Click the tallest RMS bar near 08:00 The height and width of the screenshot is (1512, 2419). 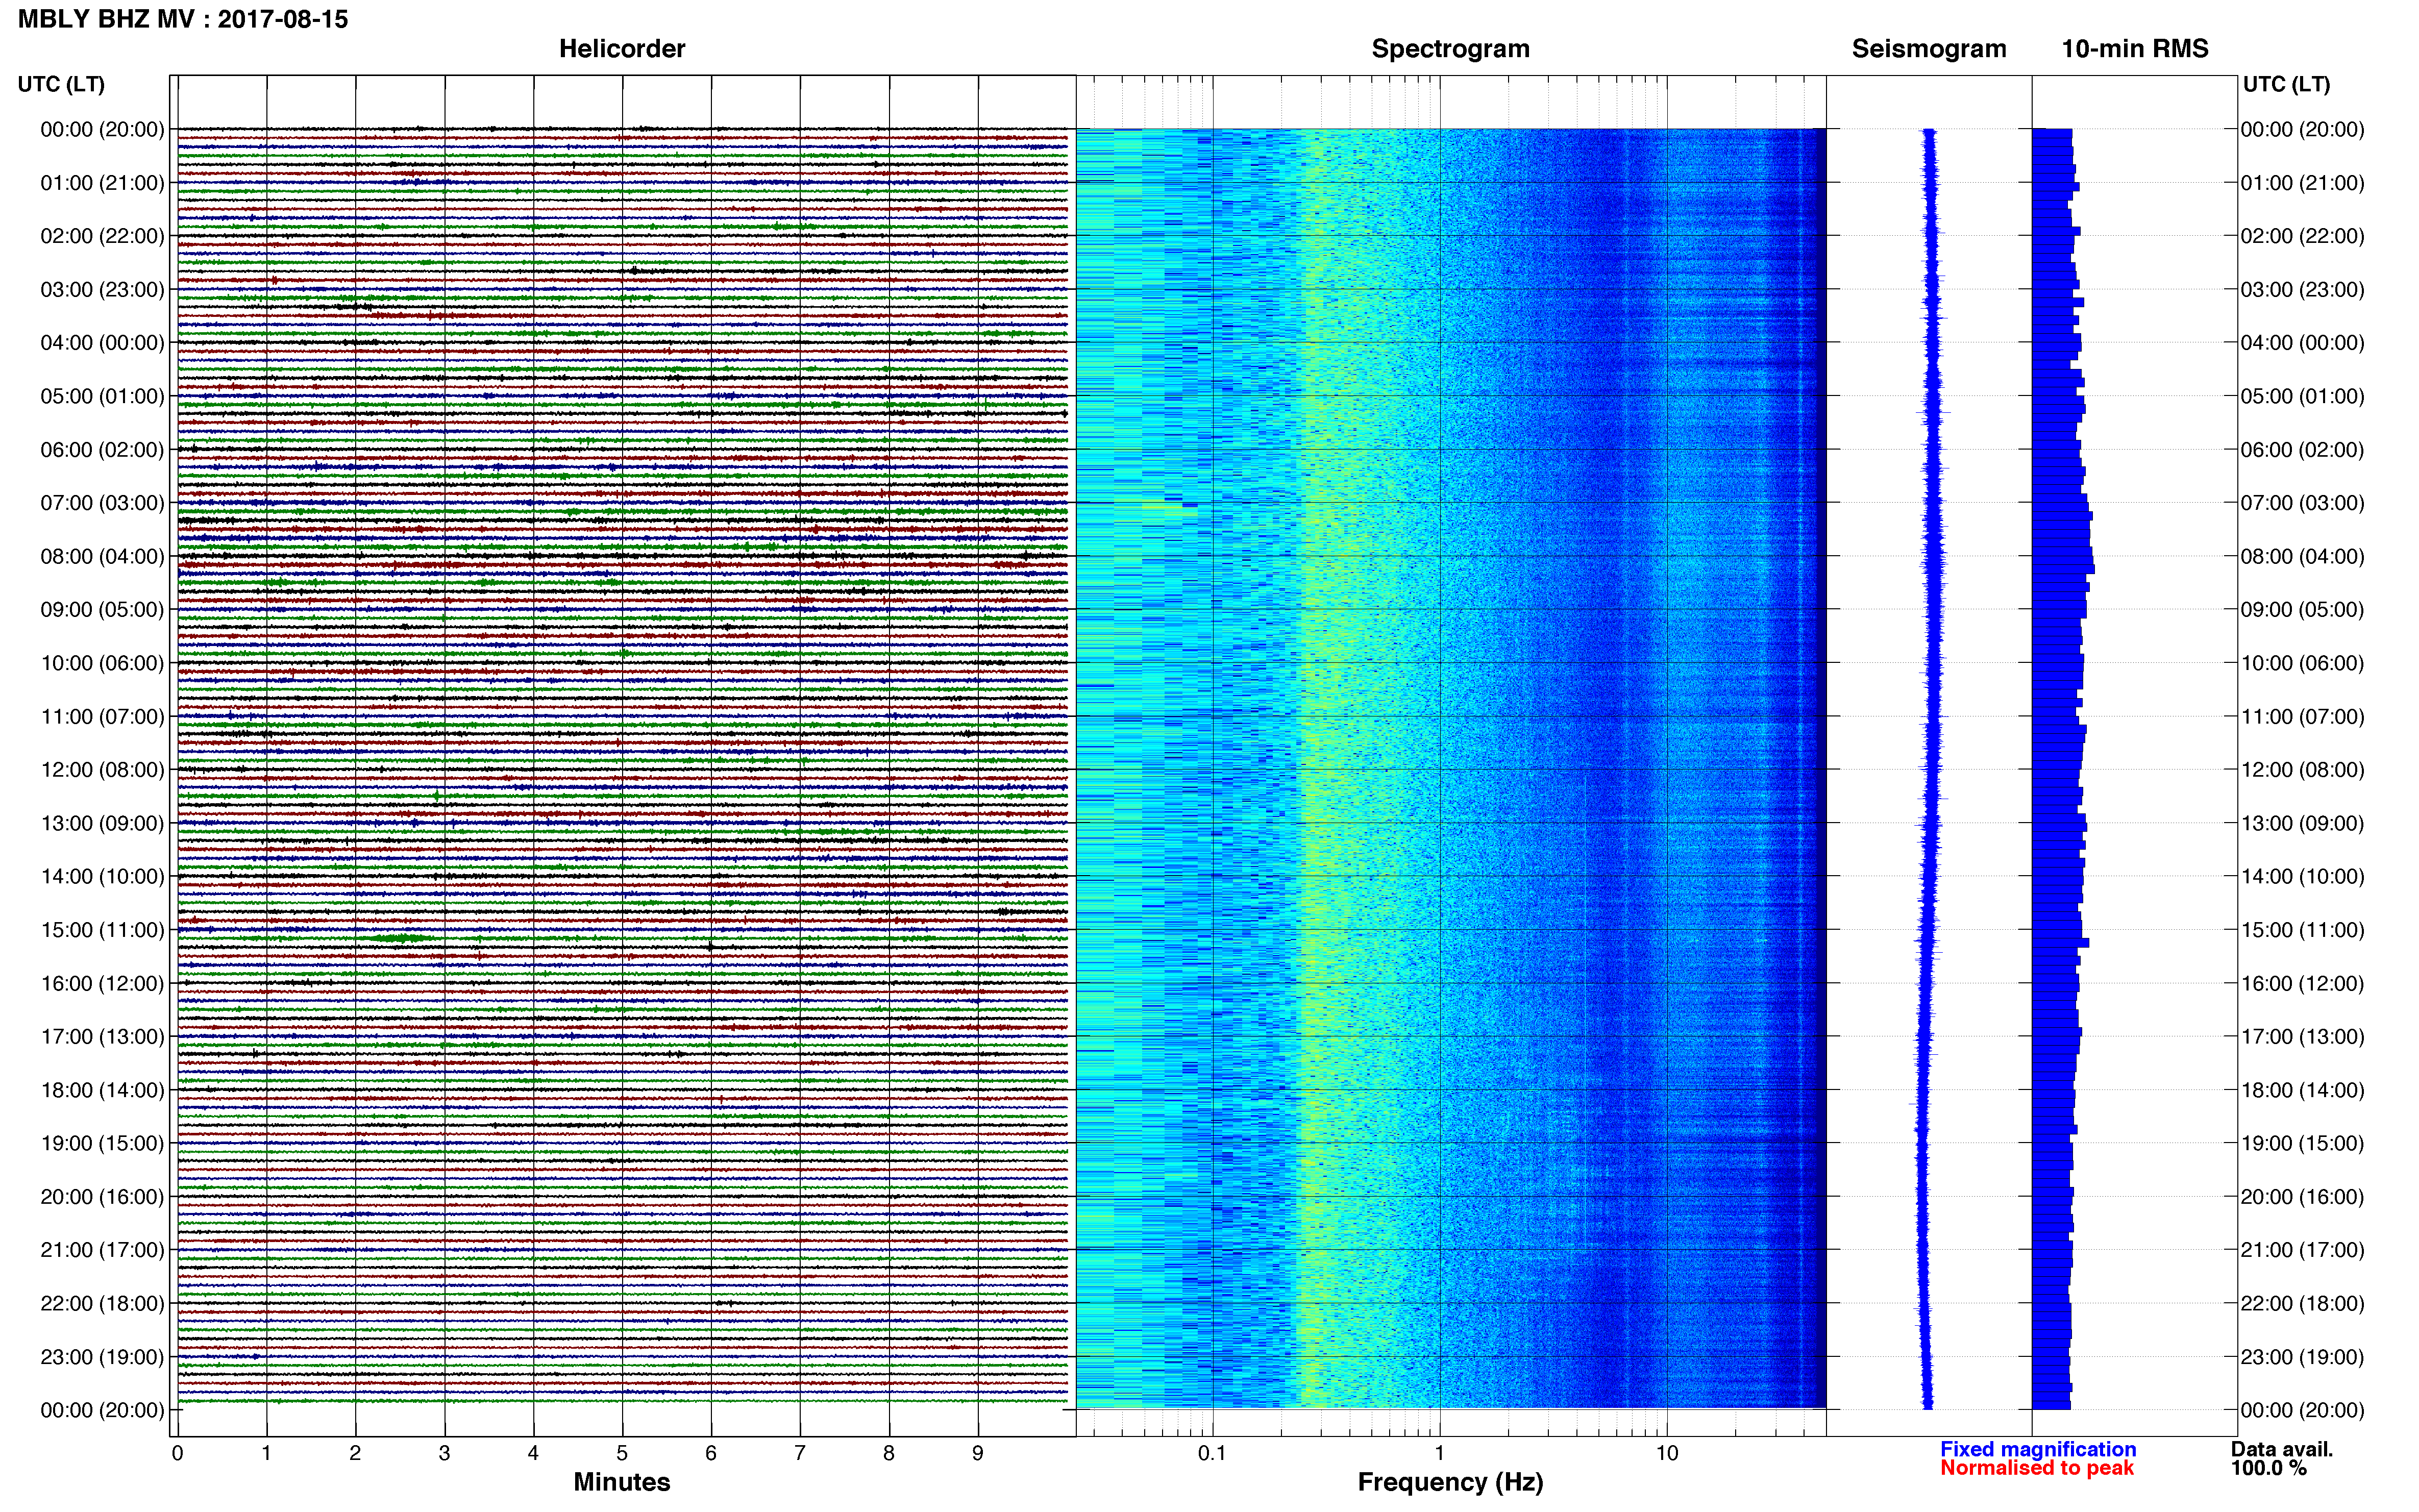pyautogui.click(x=2063, y=569)
